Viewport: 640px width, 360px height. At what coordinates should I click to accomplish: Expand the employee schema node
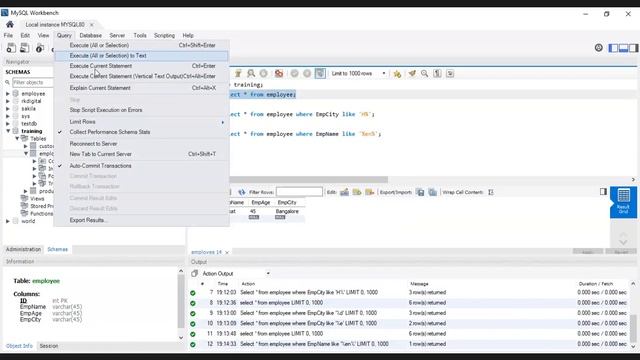8,94
